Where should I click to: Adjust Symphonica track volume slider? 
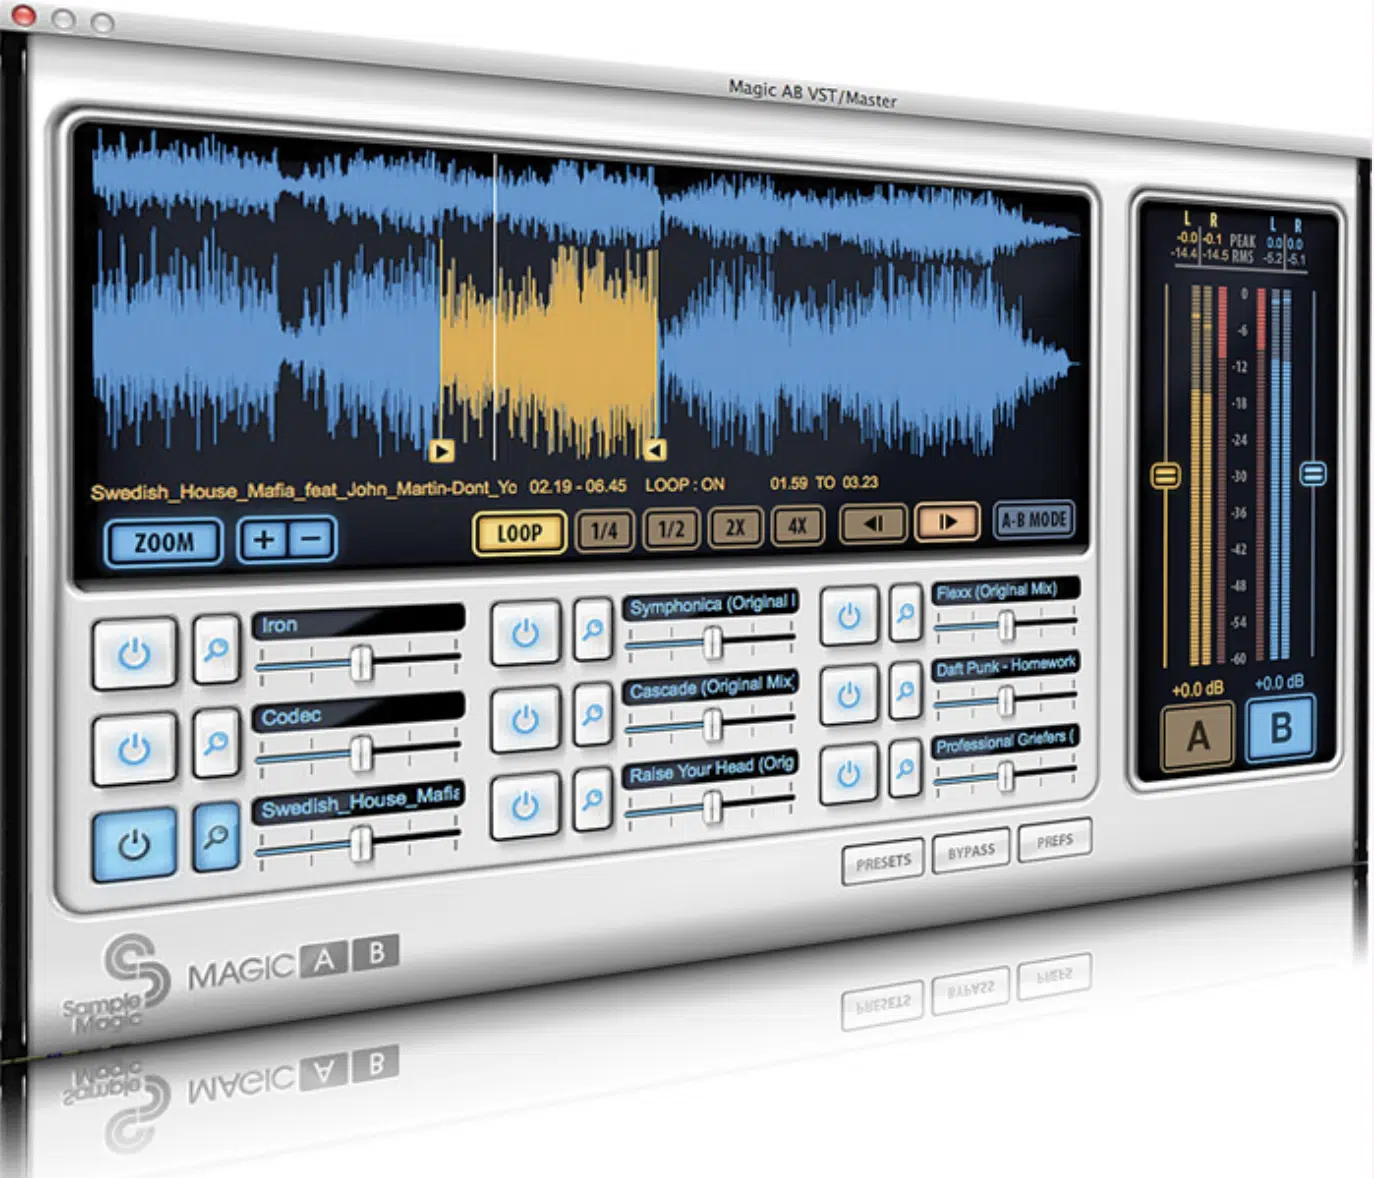pos(712,641)
